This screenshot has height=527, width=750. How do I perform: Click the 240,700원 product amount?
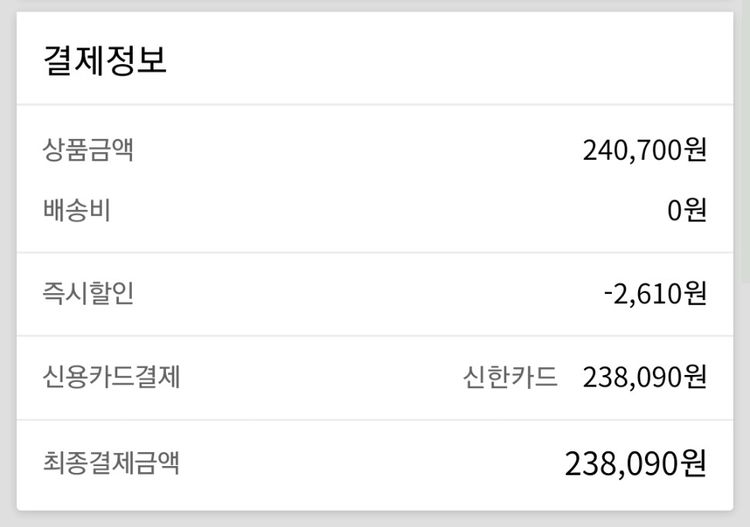click(x=644, y=150)
